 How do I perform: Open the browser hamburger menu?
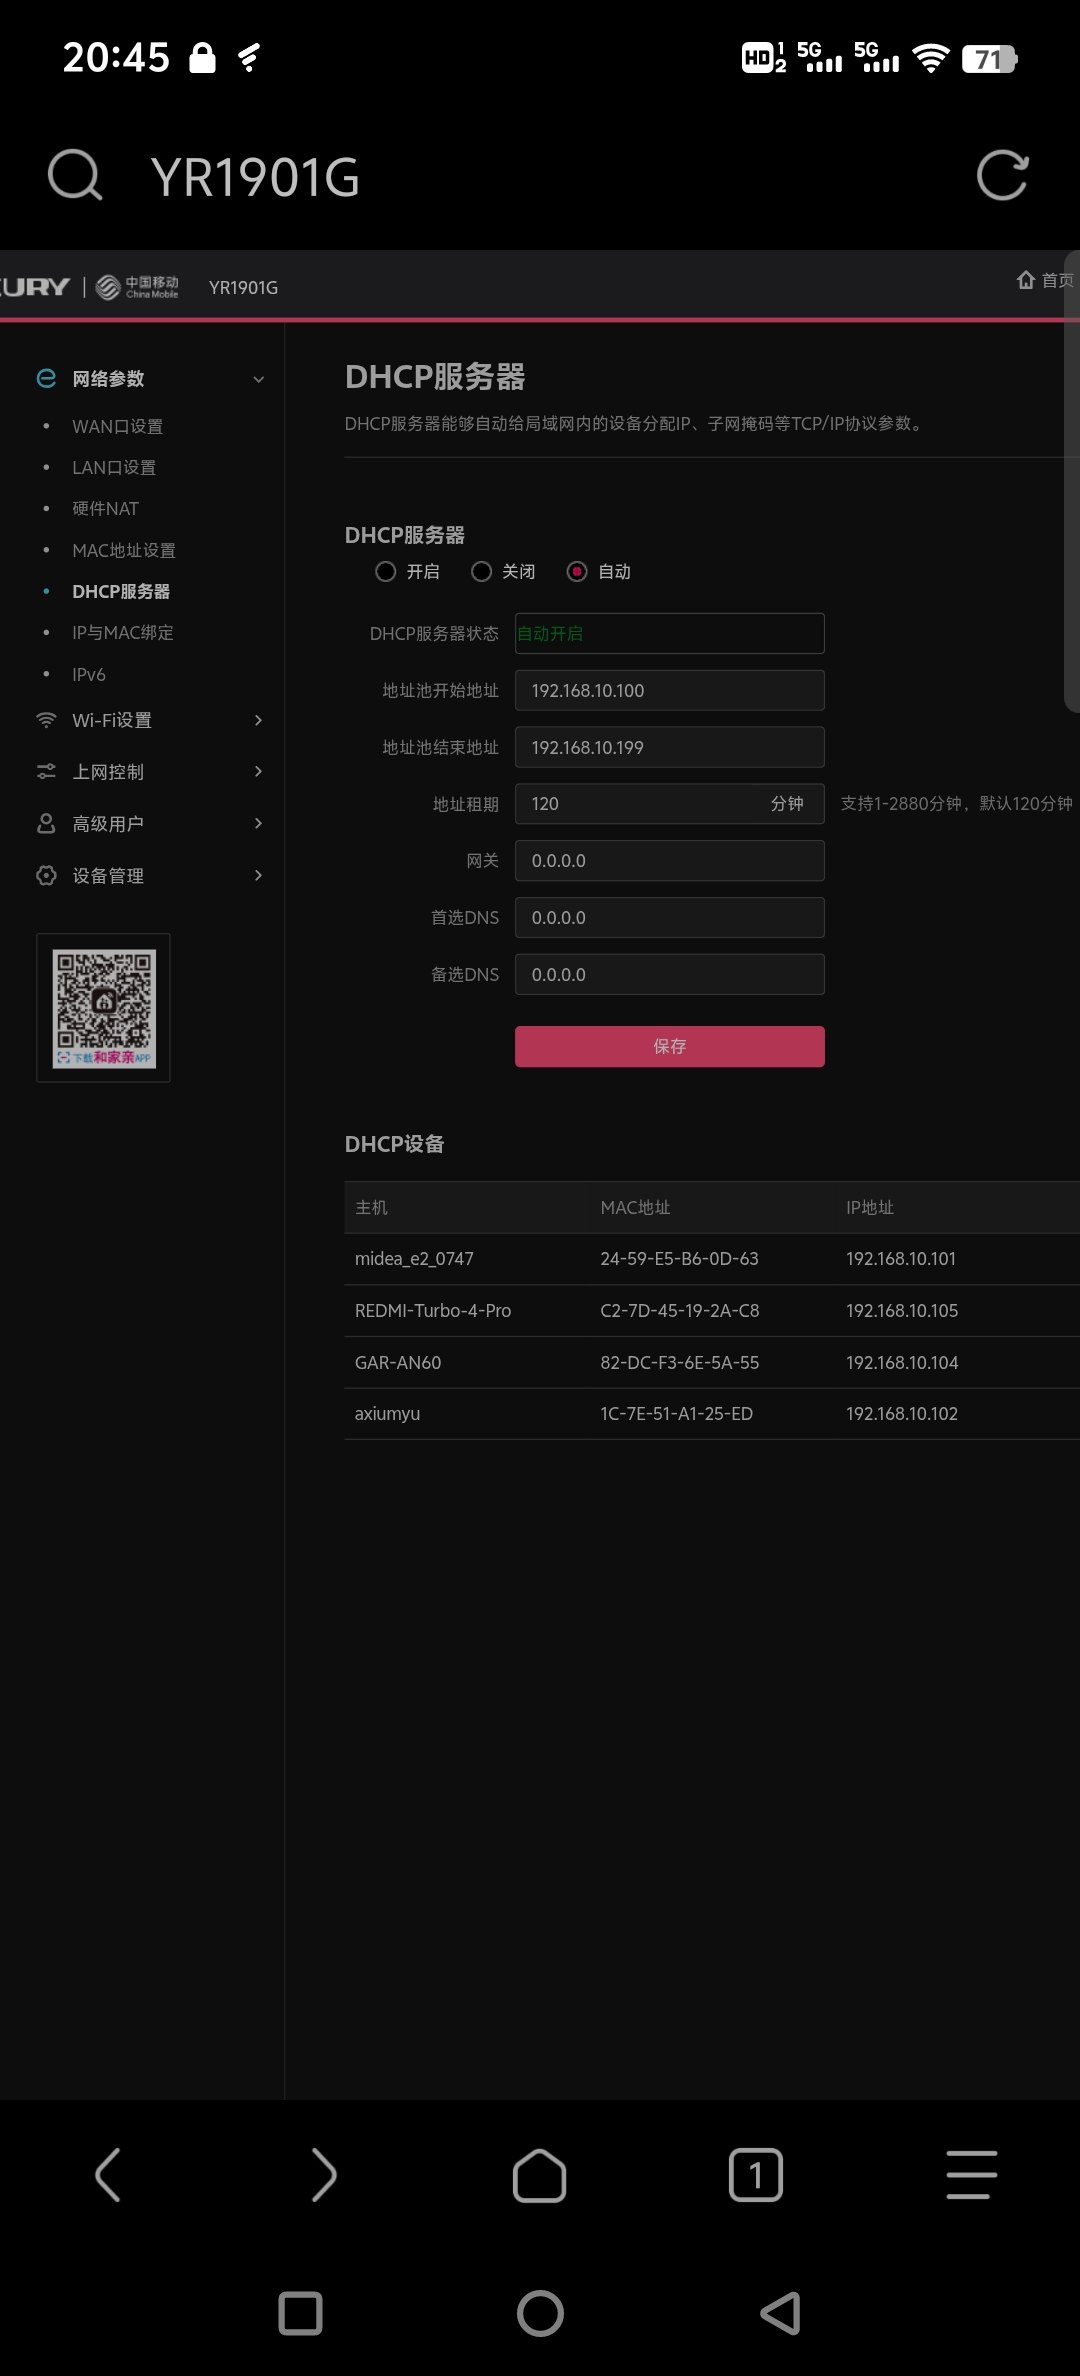[x=971, y=2174]
